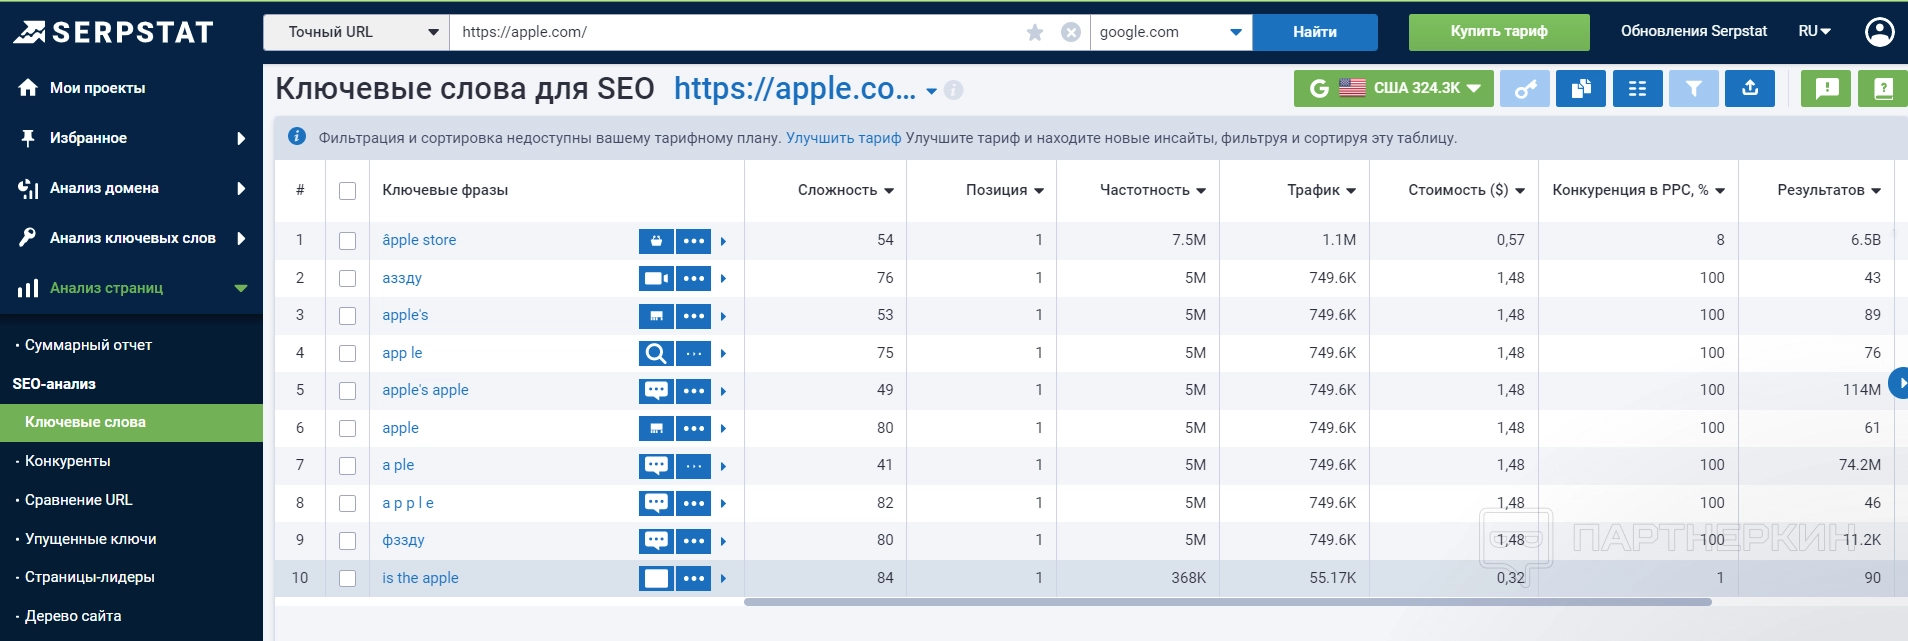Viewport: 1908px width, 641px height.
Task: Open Обновления Serpstat link
Action: [x=1694, y=31]
